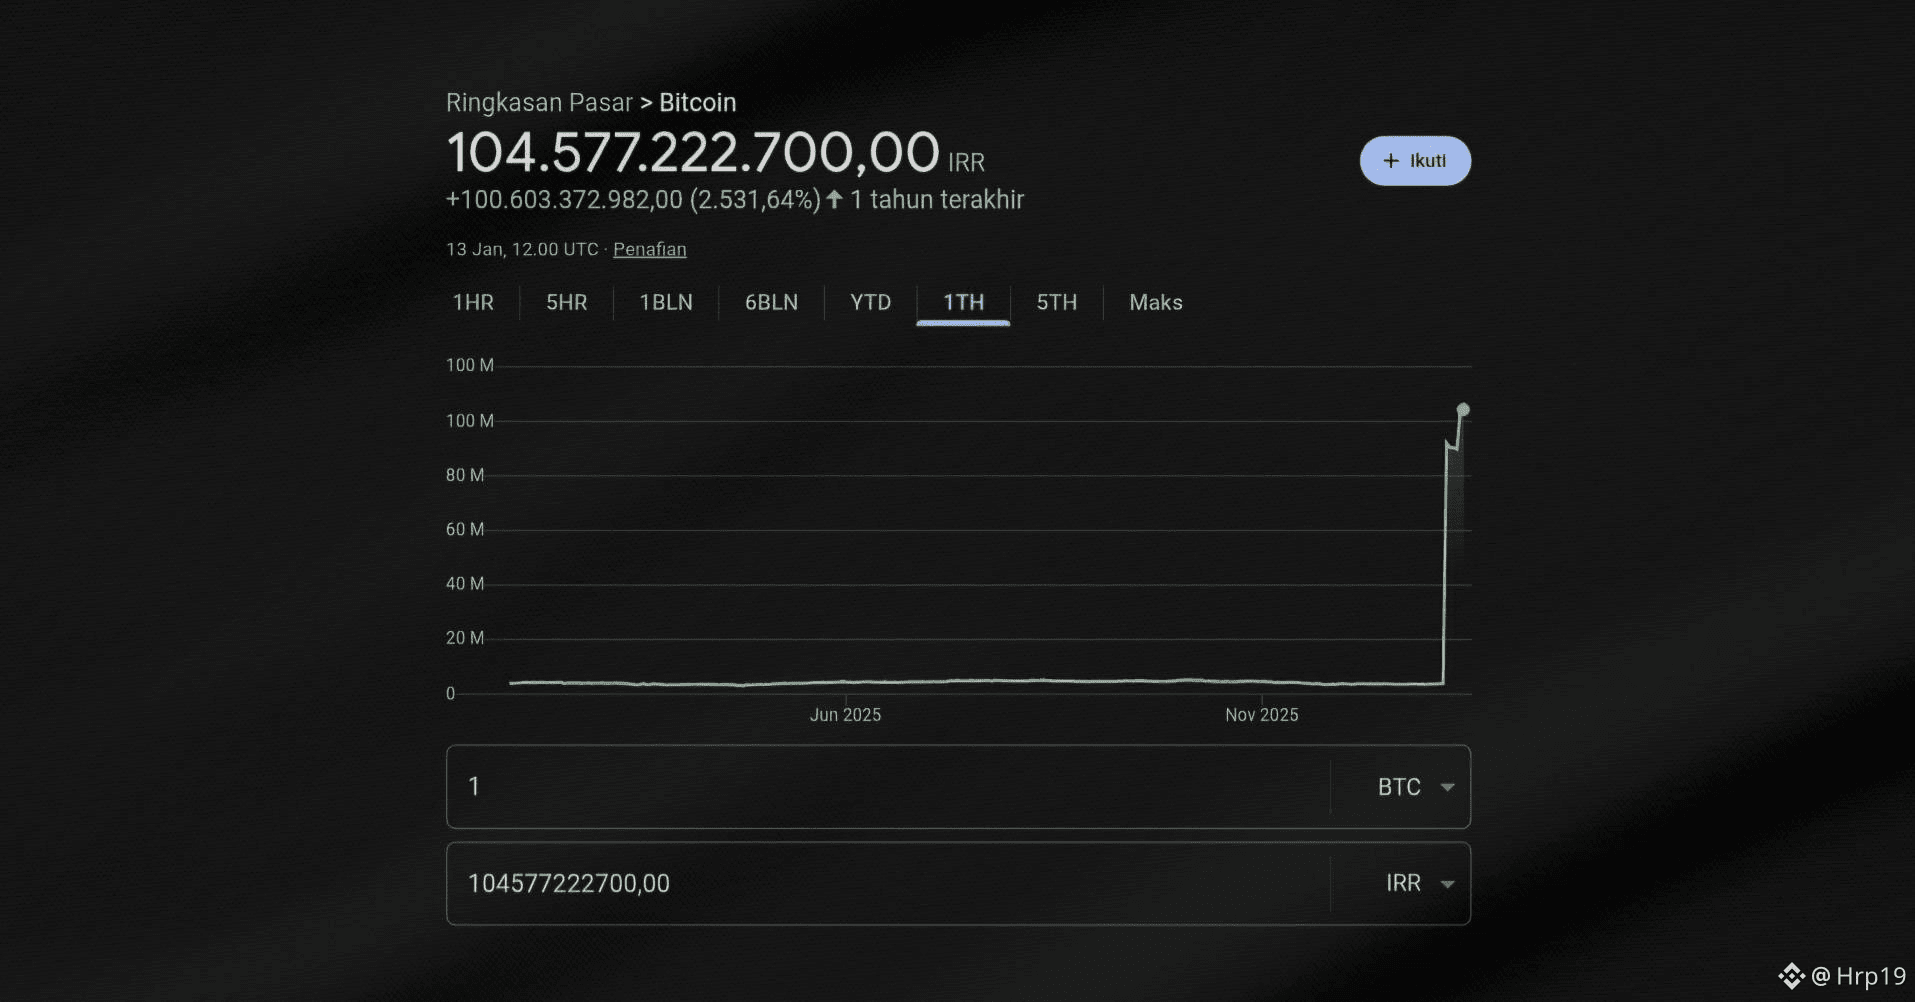1915x1002 pixels.
Task: Open the Penafian disclaimer link
Action: (x=649, y=249)
